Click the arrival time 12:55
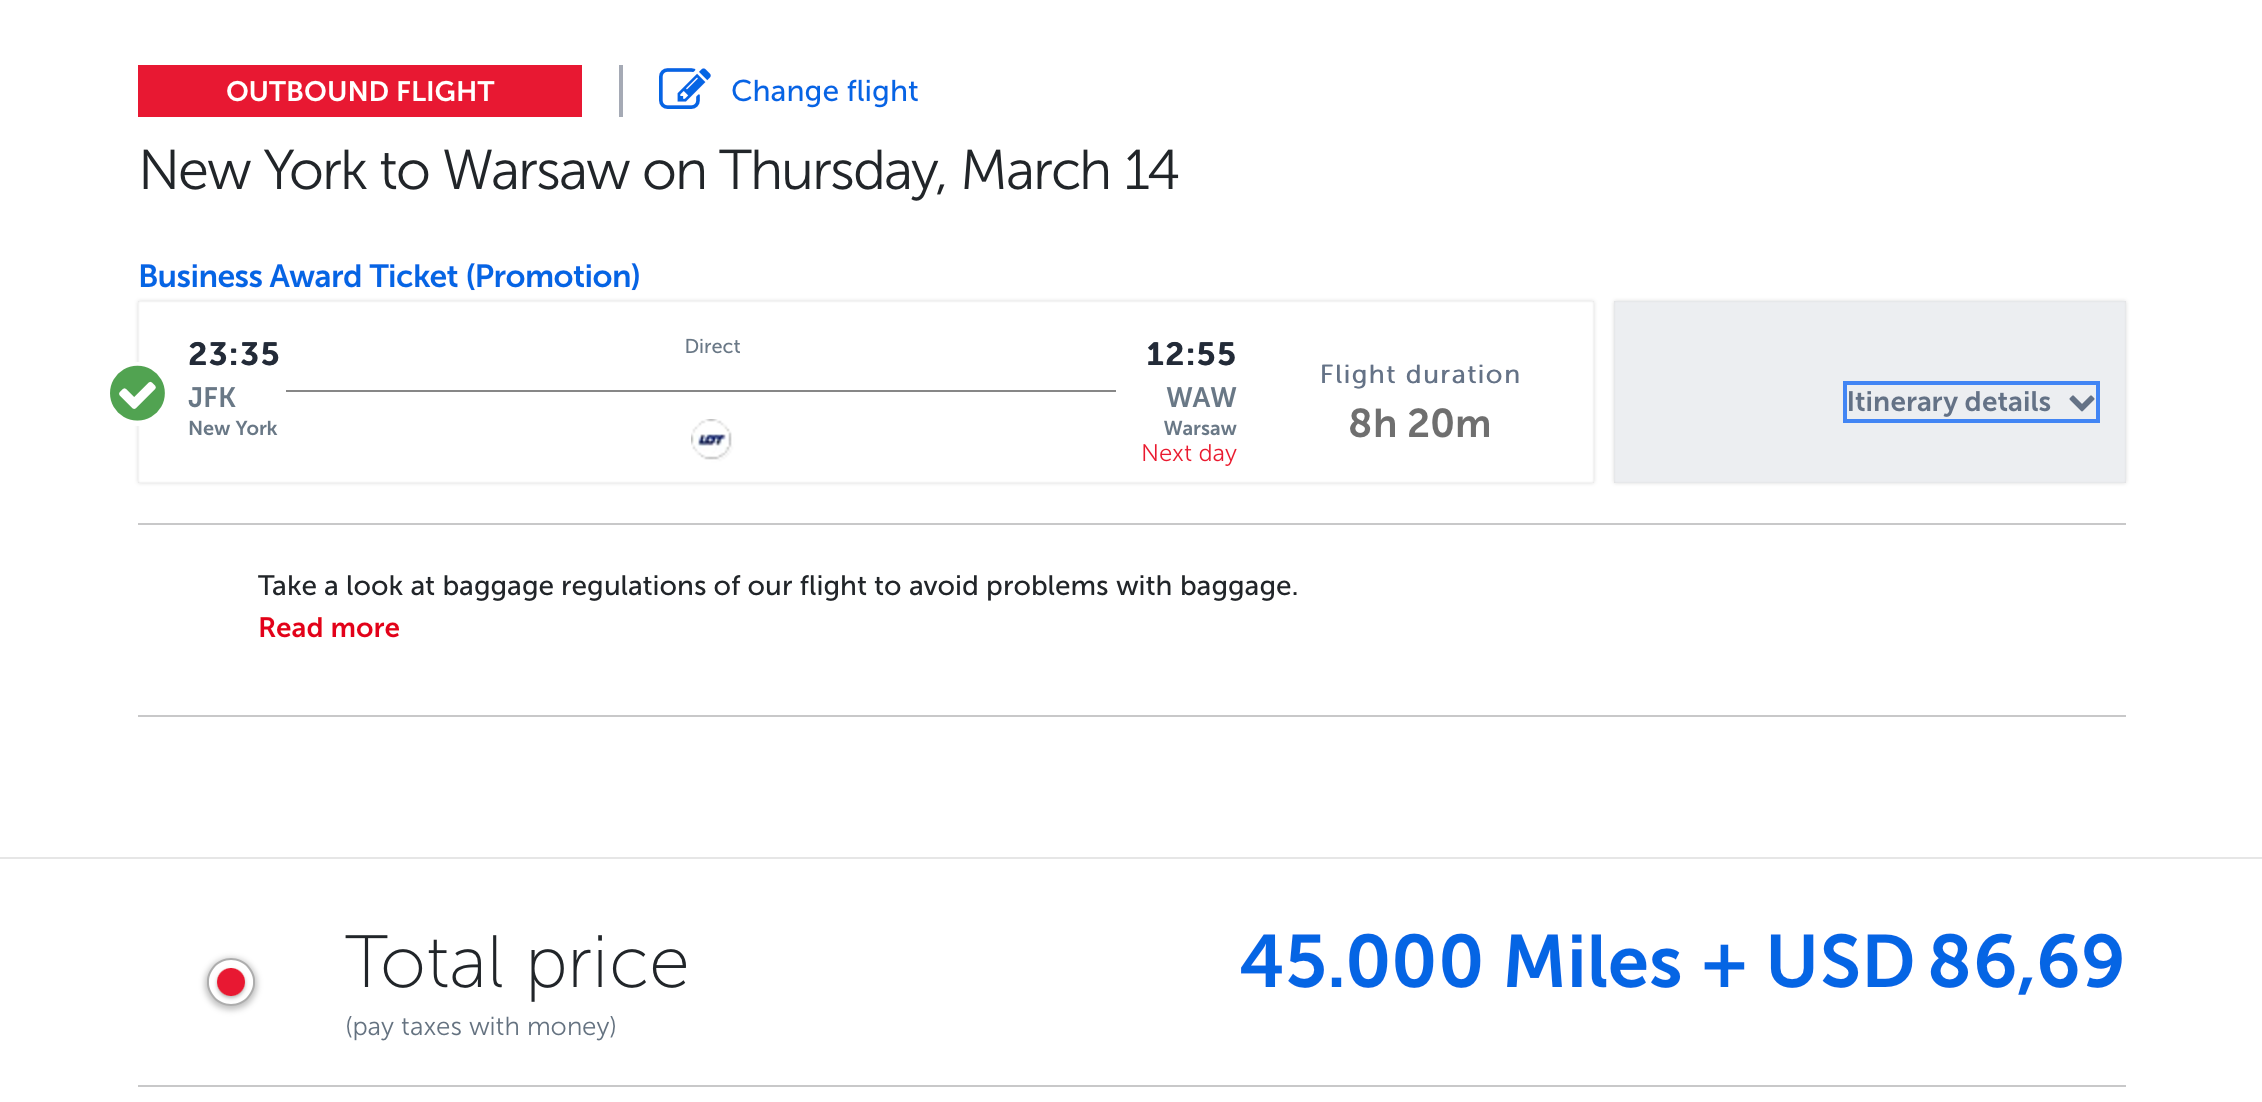The width and height of the screenshot is (2262, 1102). (1190, 354)
